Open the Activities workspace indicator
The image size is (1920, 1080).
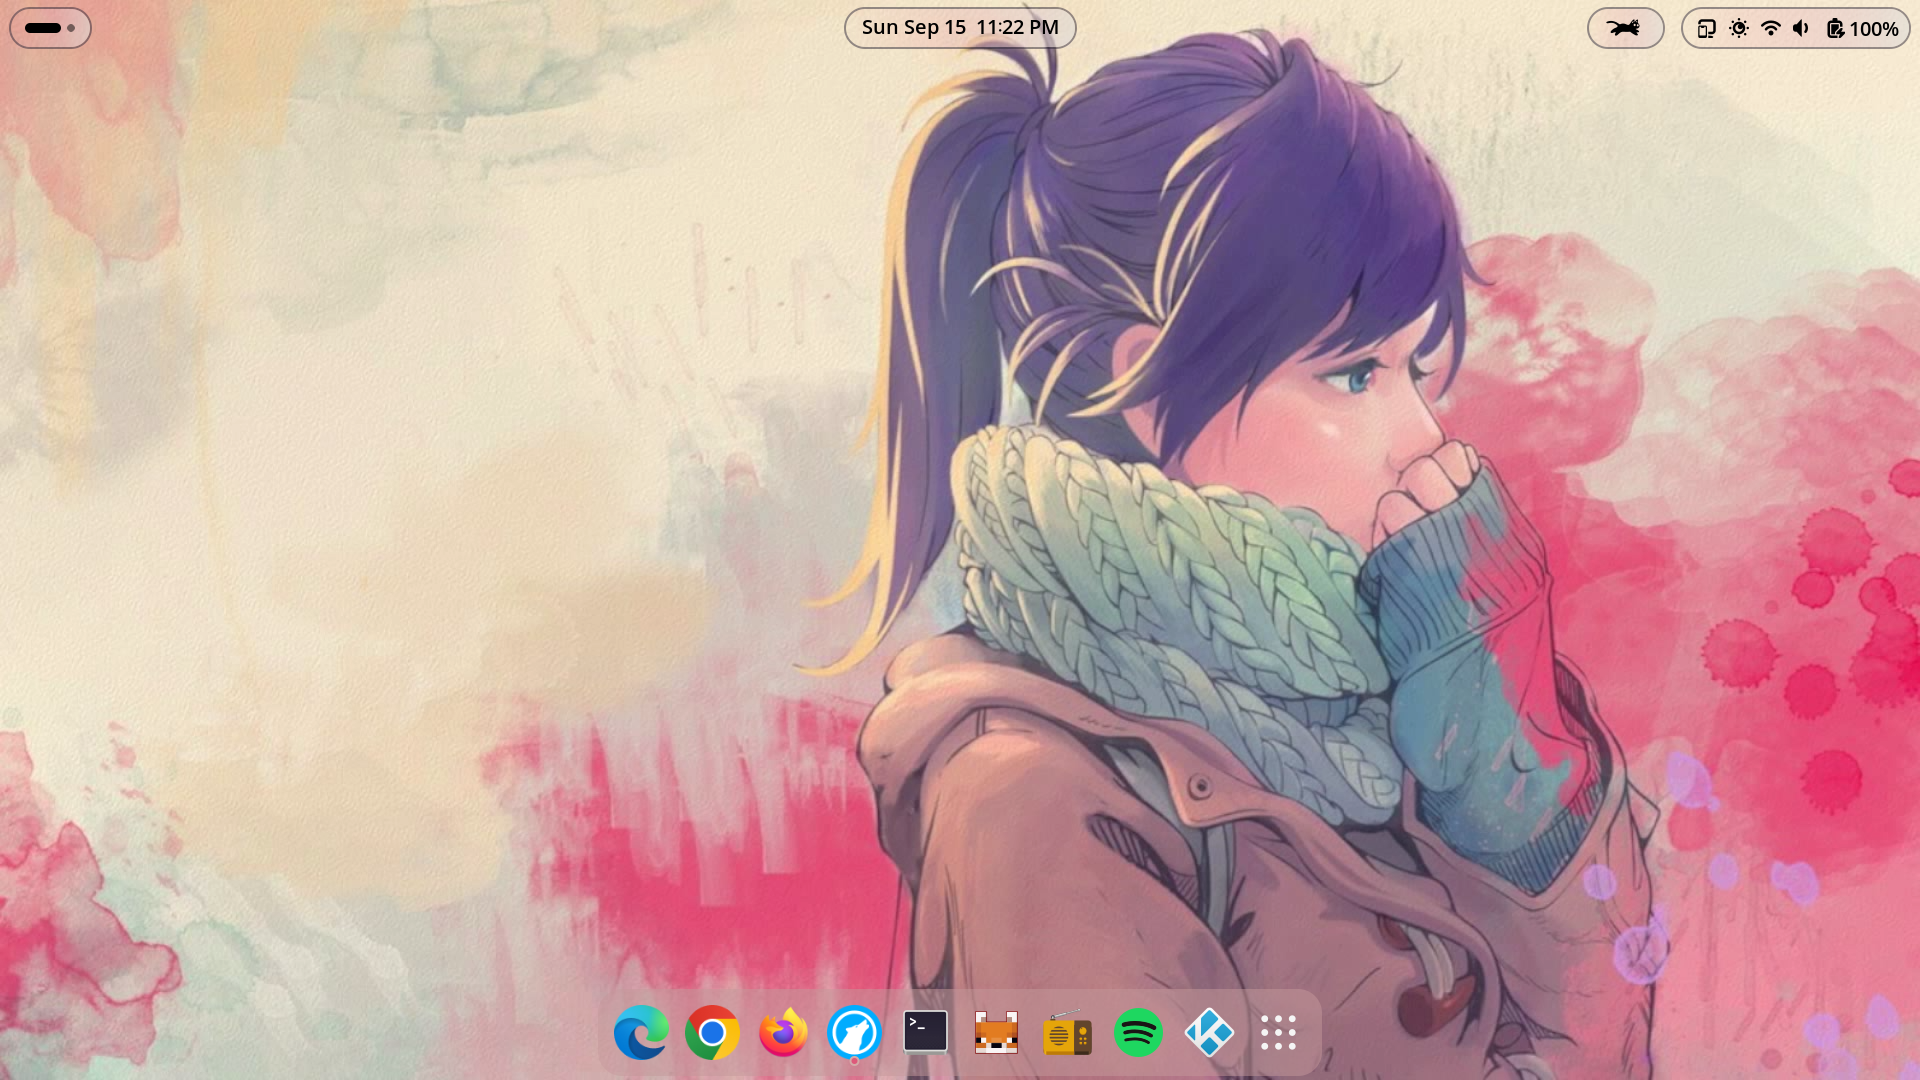[50, 28]
